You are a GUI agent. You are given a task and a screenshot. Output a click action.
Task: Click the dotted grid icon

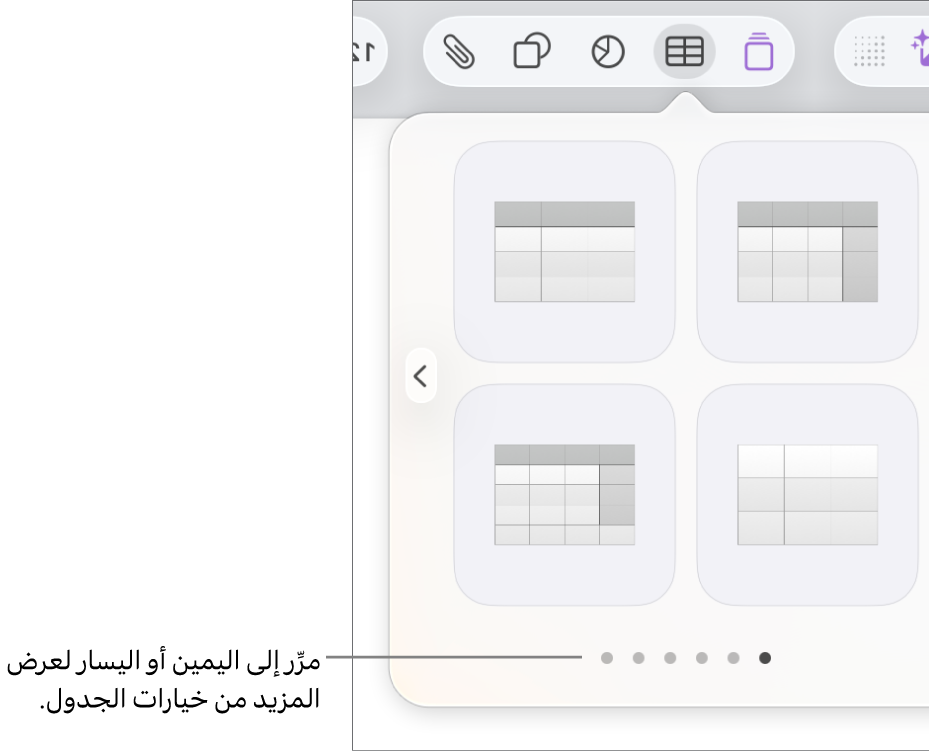coord(869,52)
